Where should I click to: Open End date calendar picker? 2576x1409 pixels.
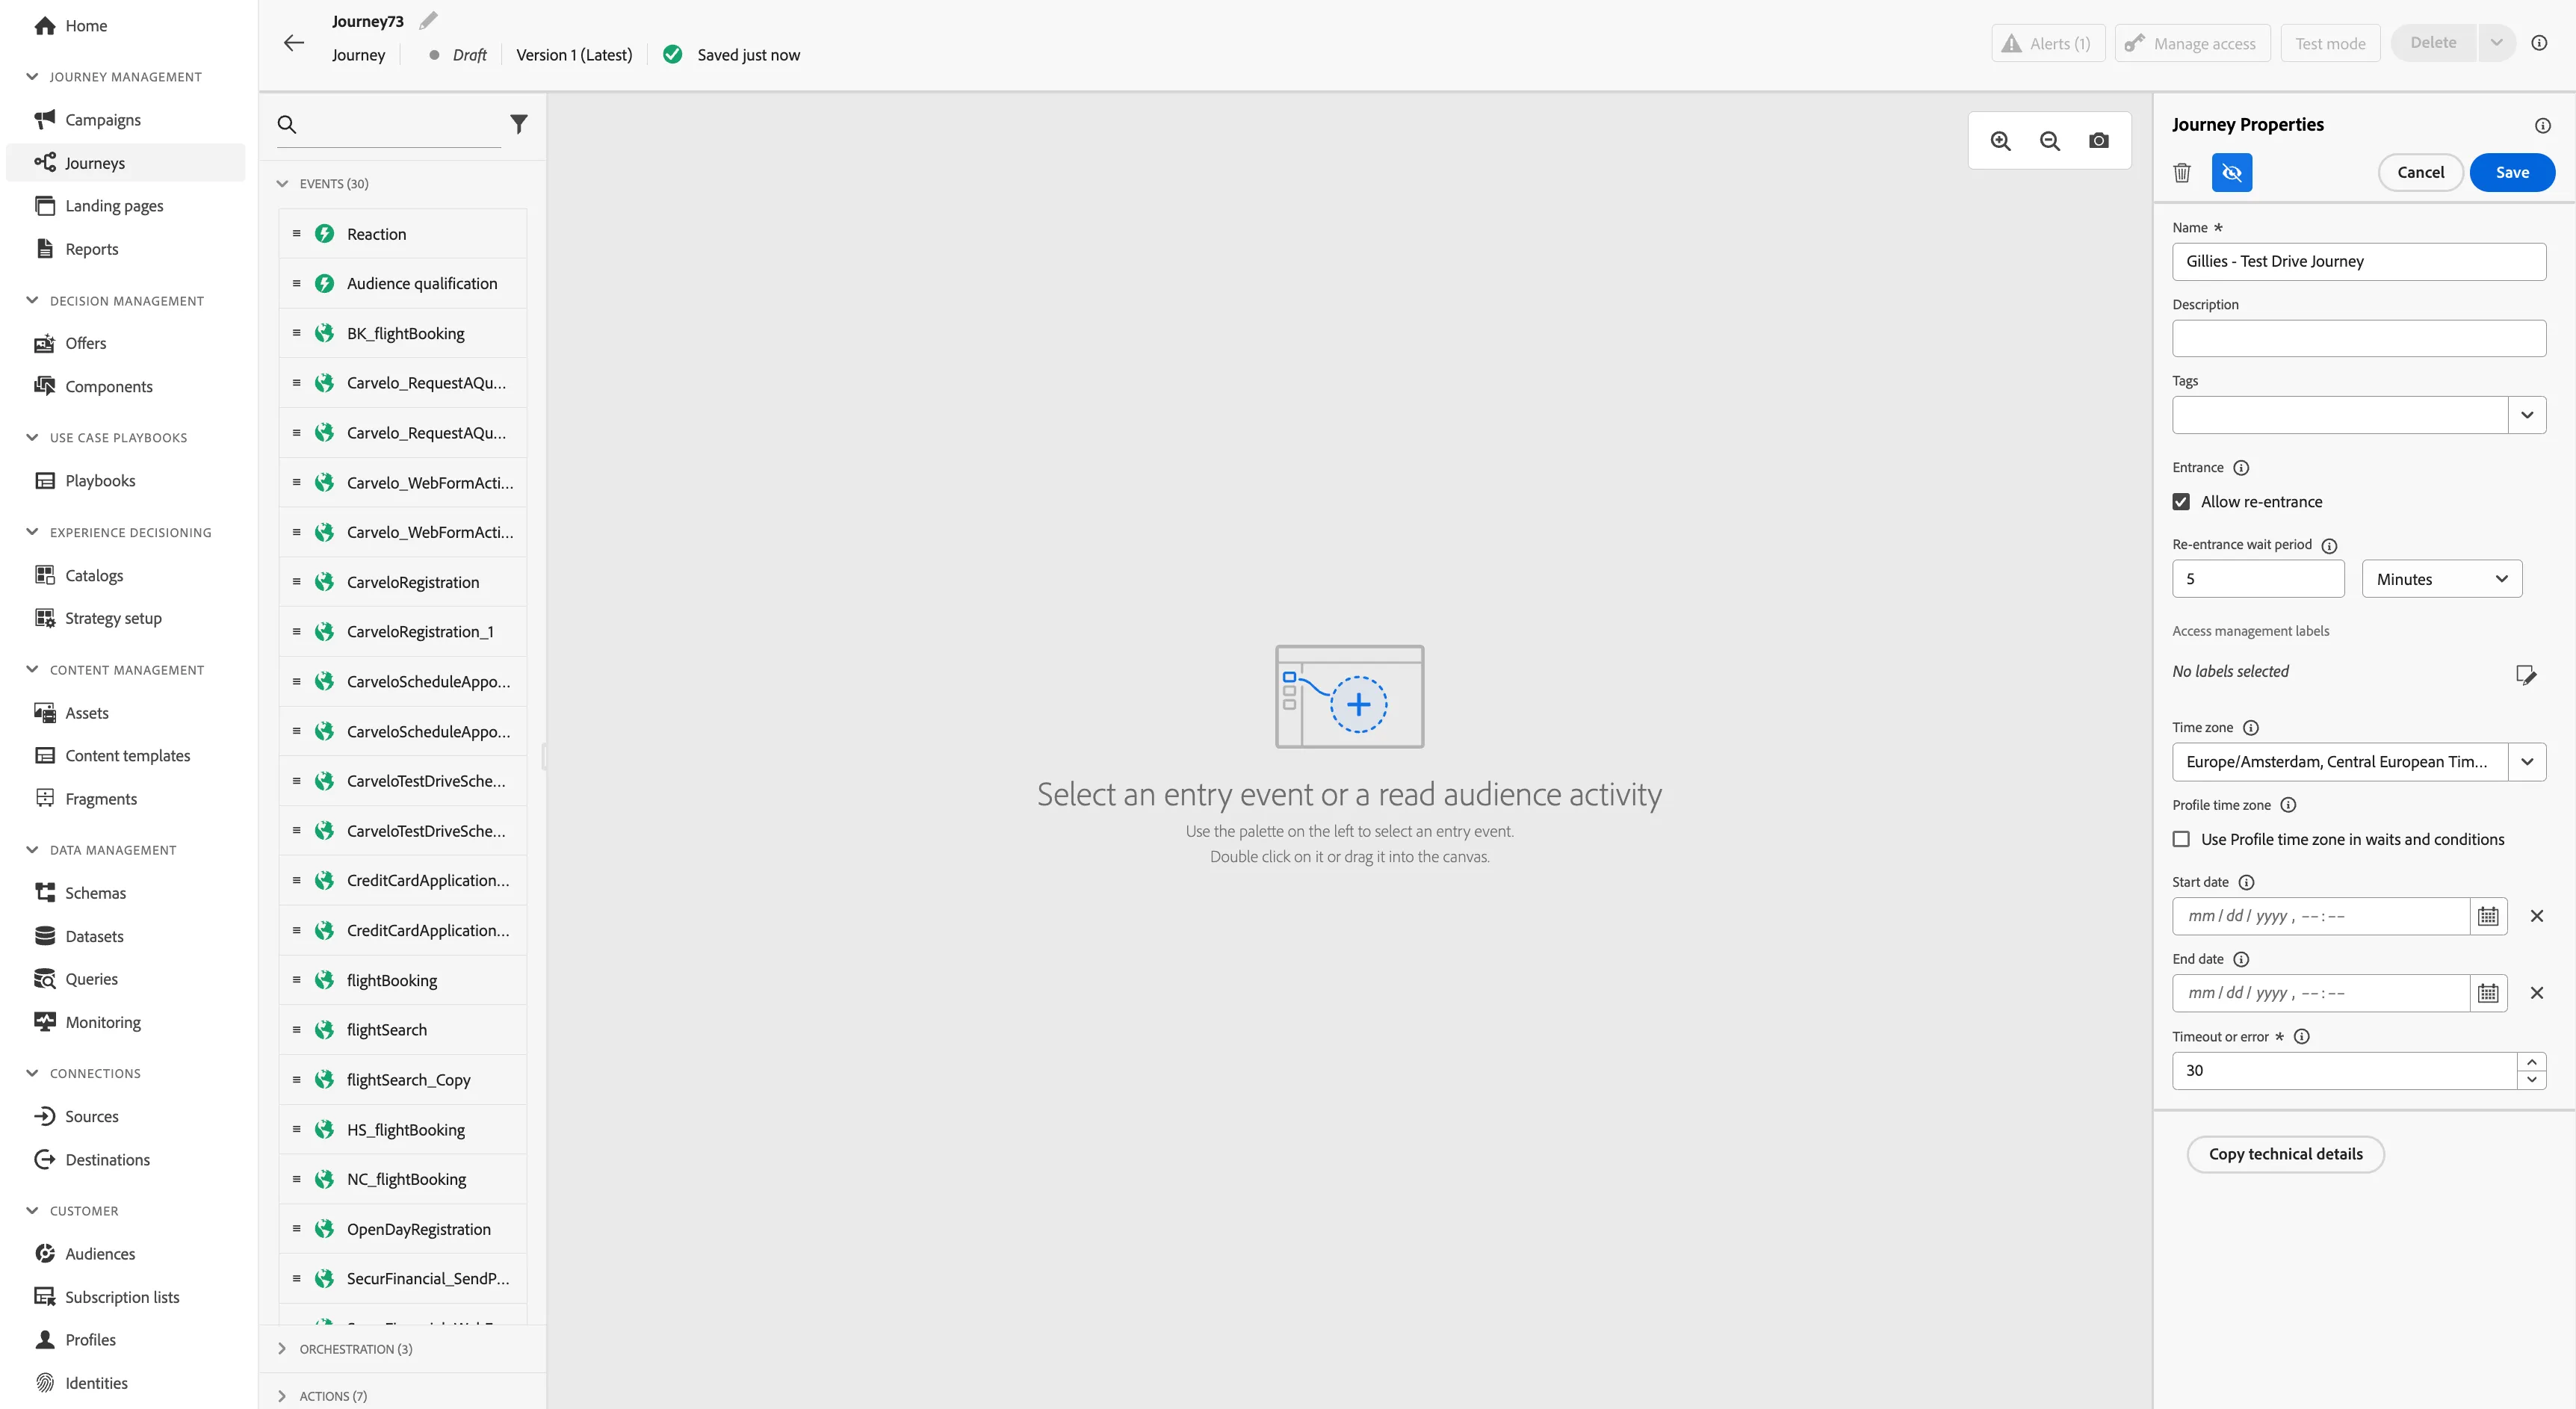tap(2488, 993)
